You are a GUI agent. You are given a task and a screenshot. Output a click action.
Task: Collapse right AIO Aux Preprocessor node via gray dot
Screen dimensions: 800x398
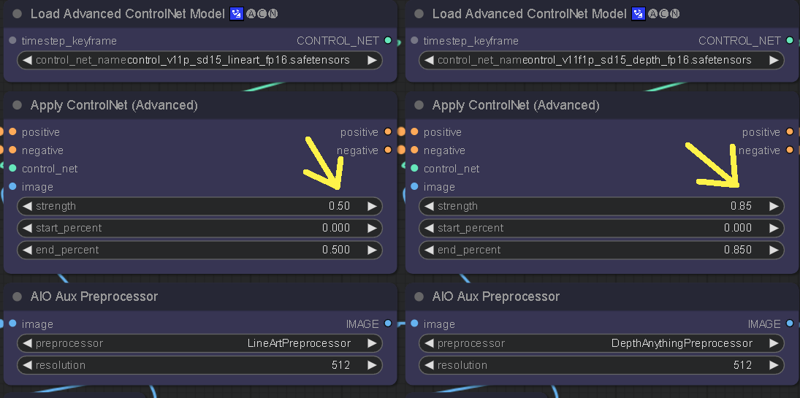419,296
